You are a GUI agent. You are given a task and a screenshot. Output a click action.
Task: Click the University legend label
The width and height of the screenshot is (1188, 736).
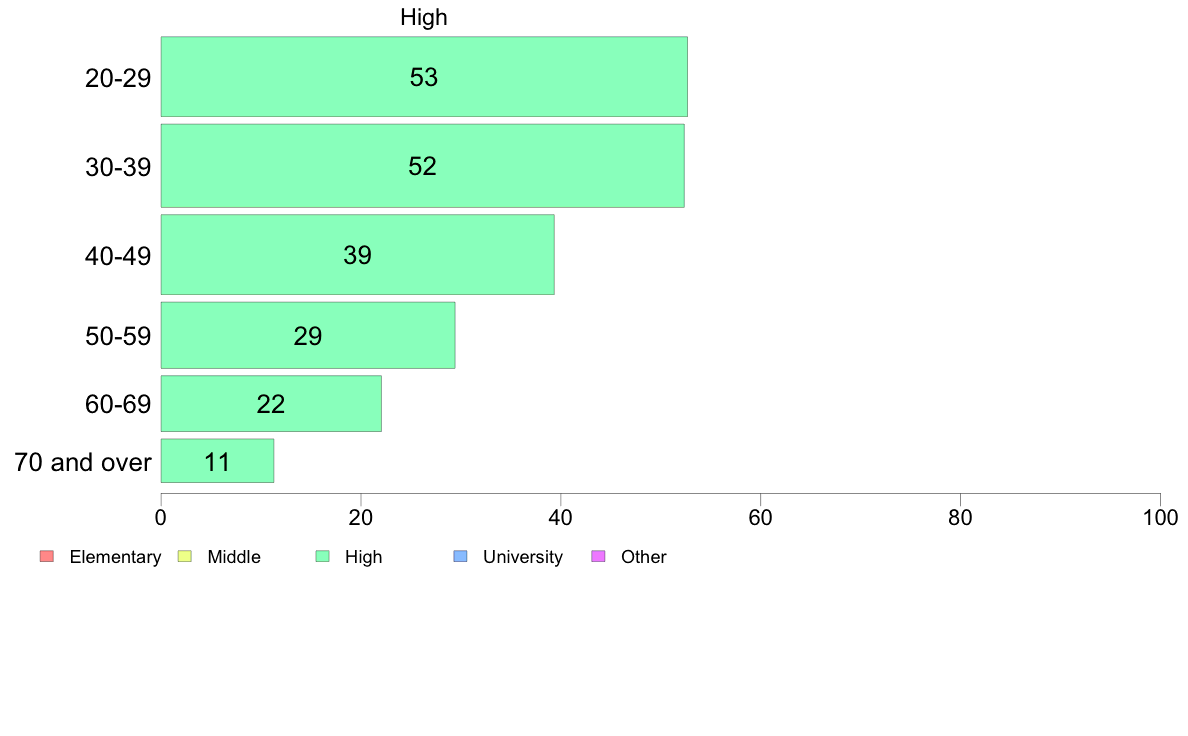(x=523, y=557)
